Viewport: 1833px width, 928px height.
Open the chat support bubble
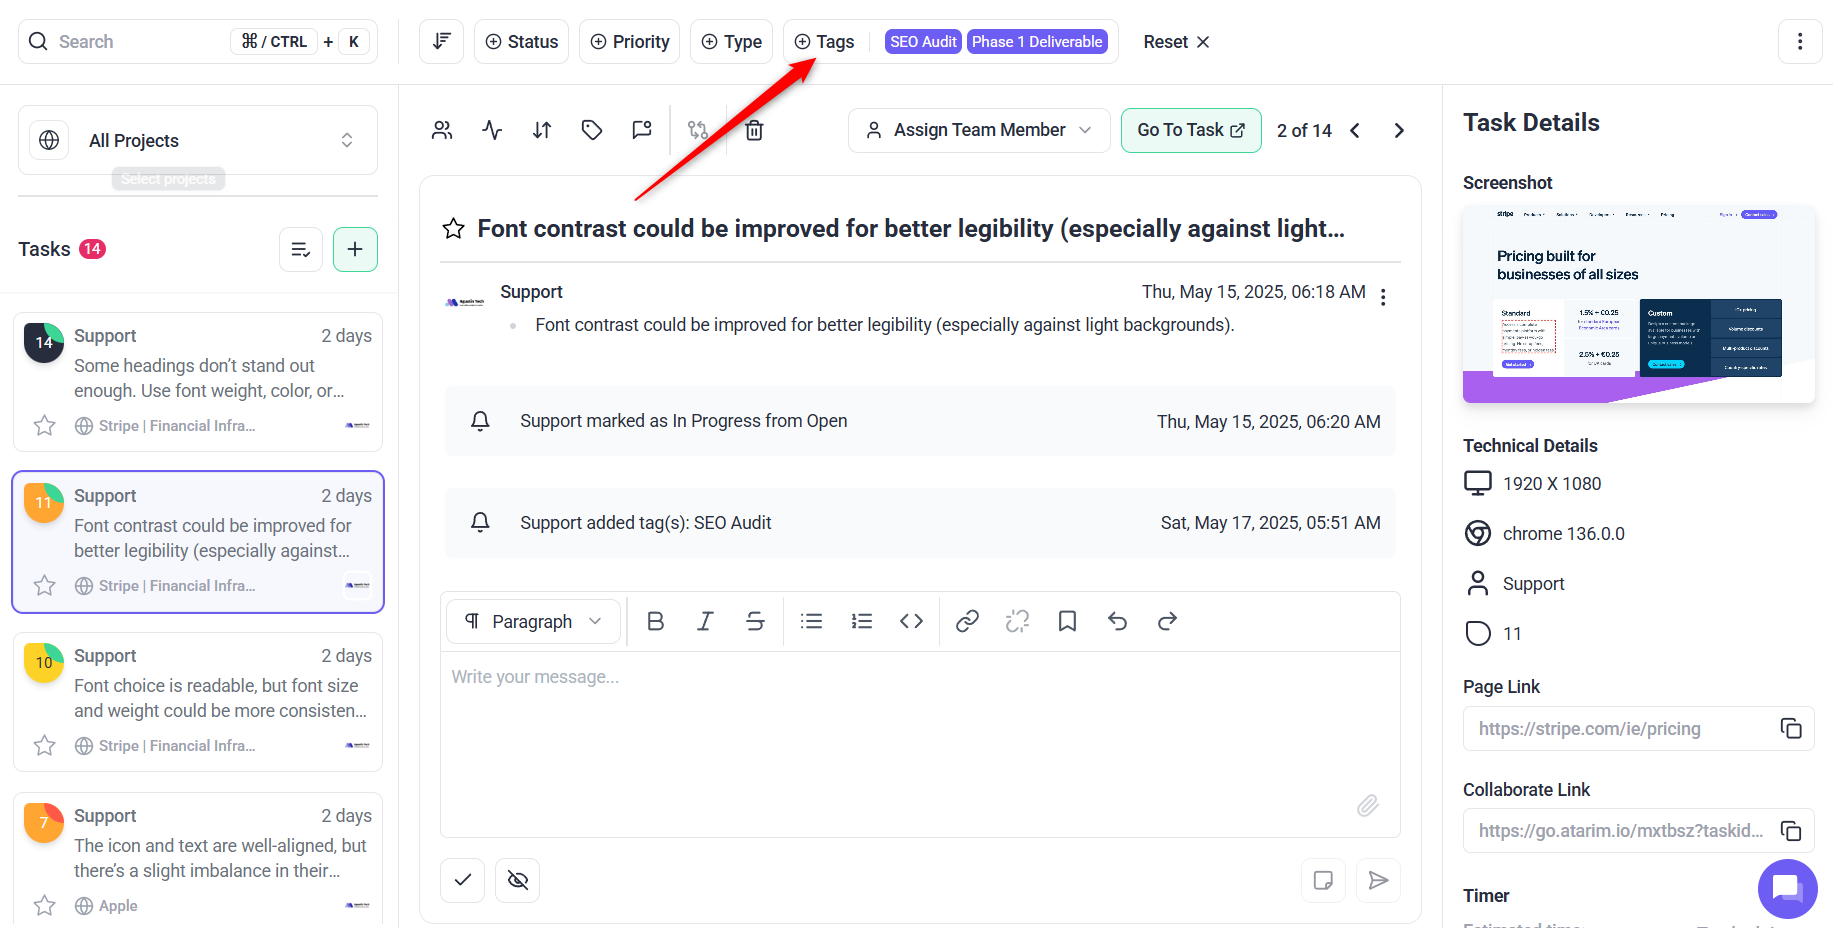(x=1787, y=888)
